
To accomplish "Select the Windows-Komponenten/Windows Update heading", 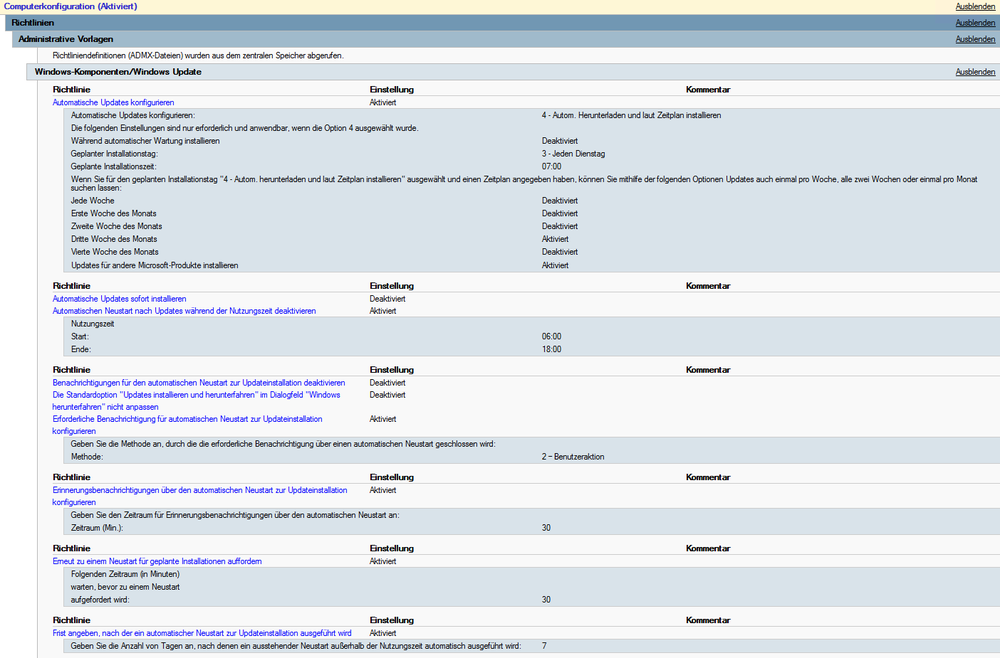I will click(x=118, y=72).
